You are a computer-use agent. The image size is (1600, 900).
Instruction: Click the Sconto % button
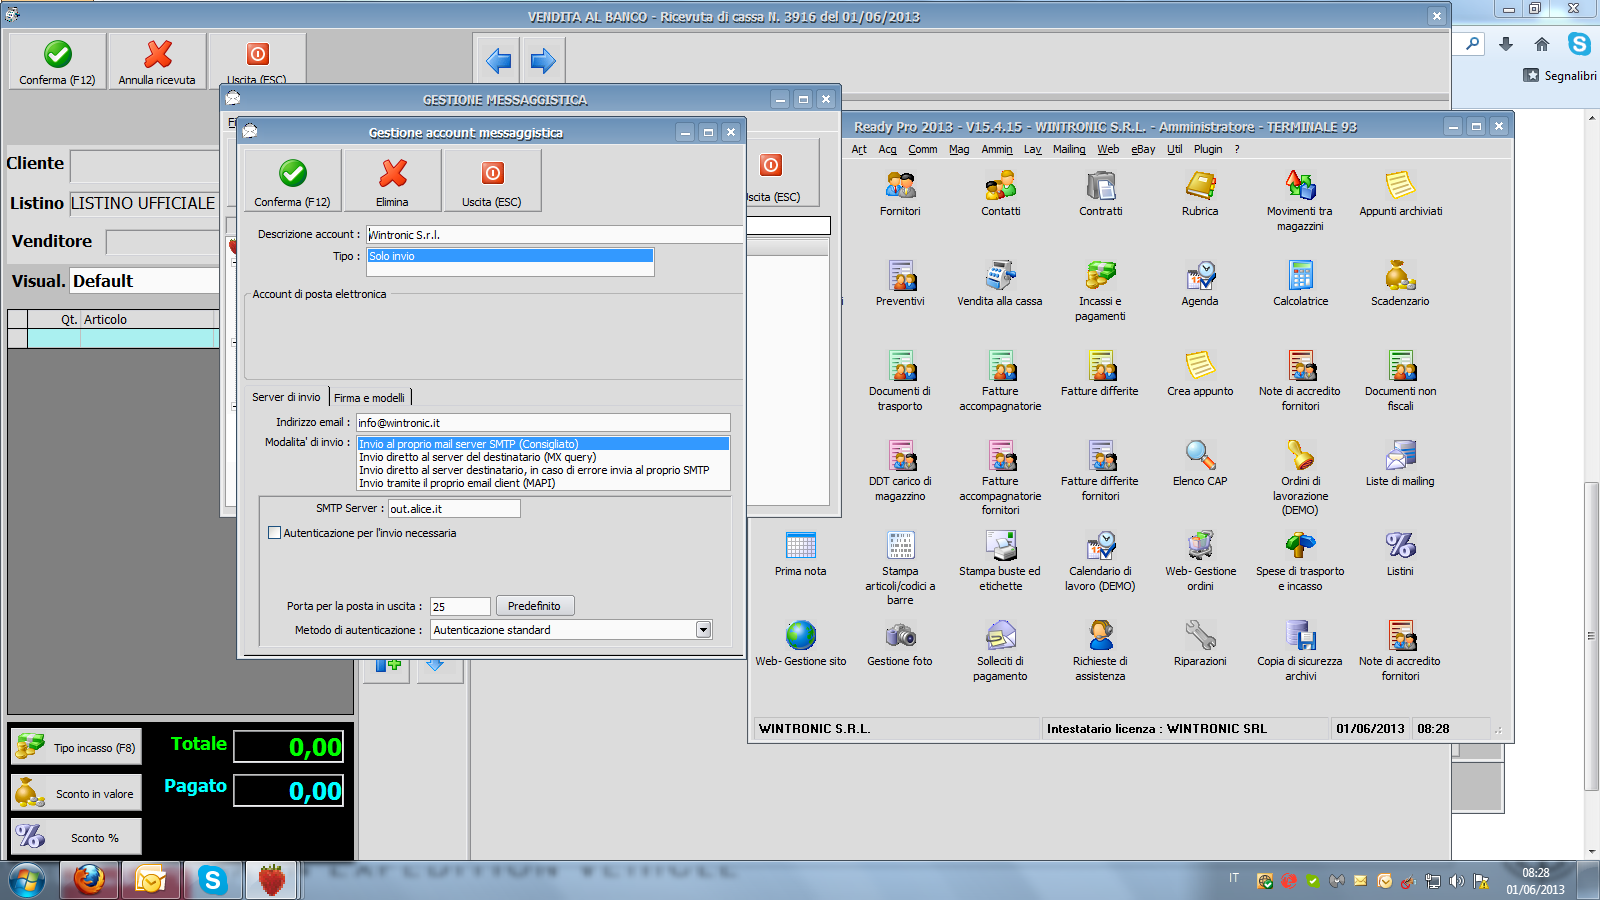pyautogui.click(x=76, y=837)
